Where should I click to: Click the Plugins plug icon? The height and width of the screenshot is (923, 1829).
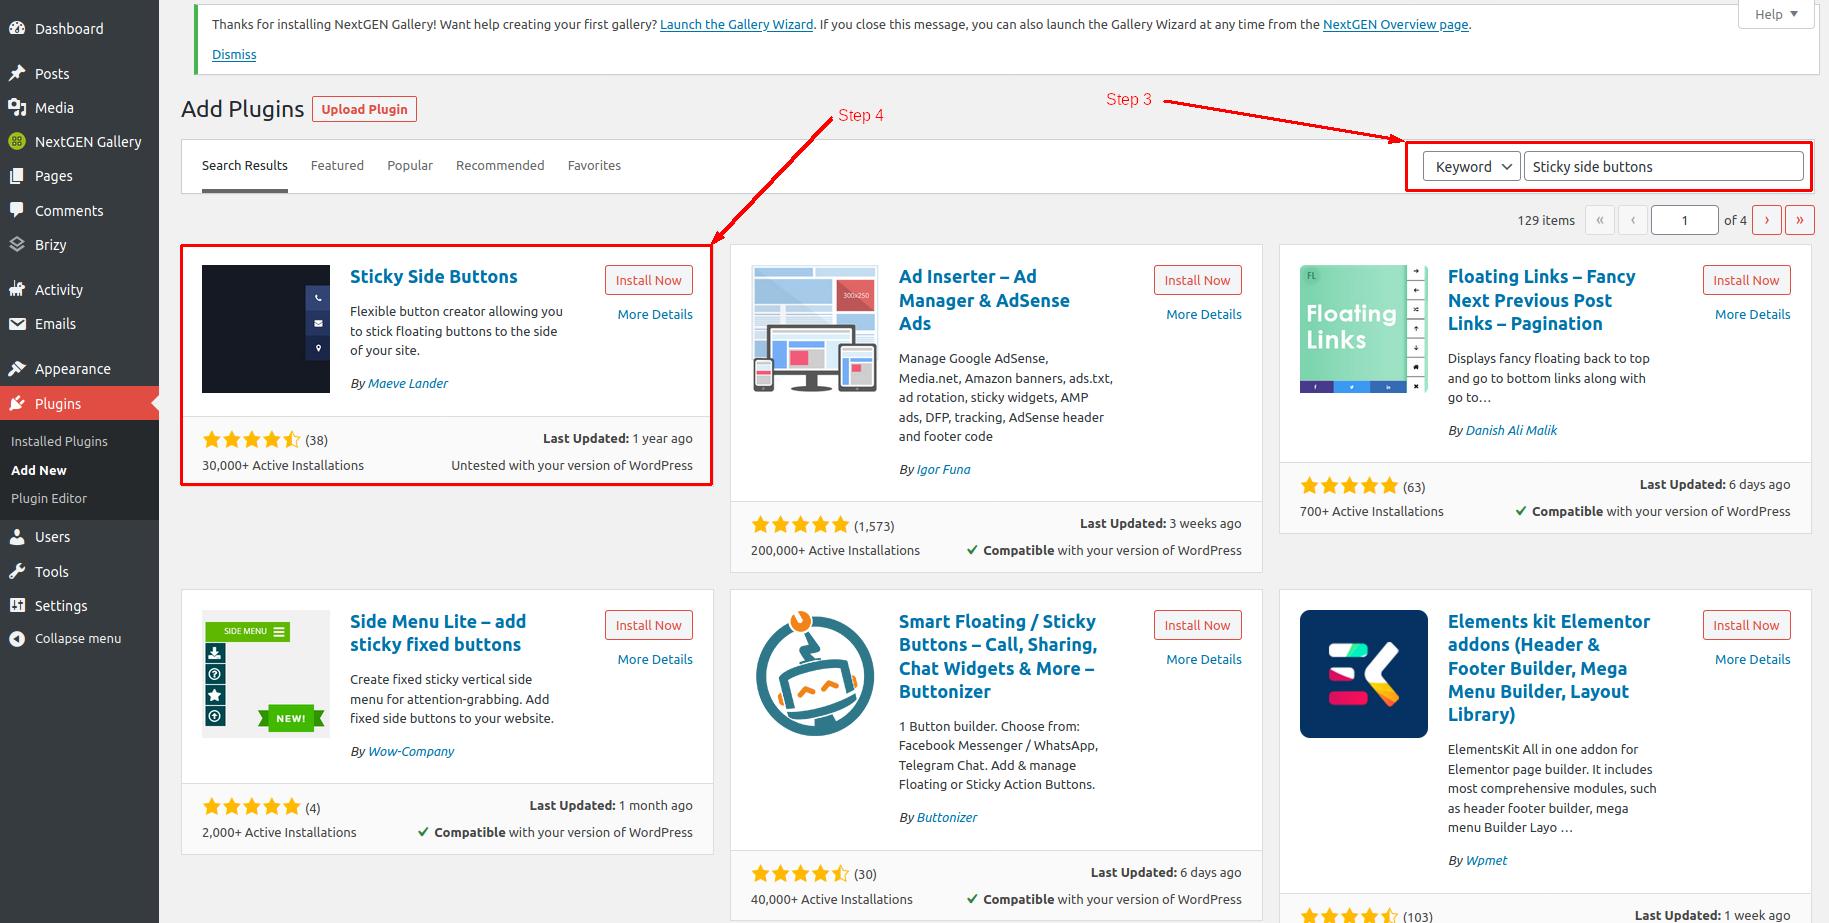(17, 403)
